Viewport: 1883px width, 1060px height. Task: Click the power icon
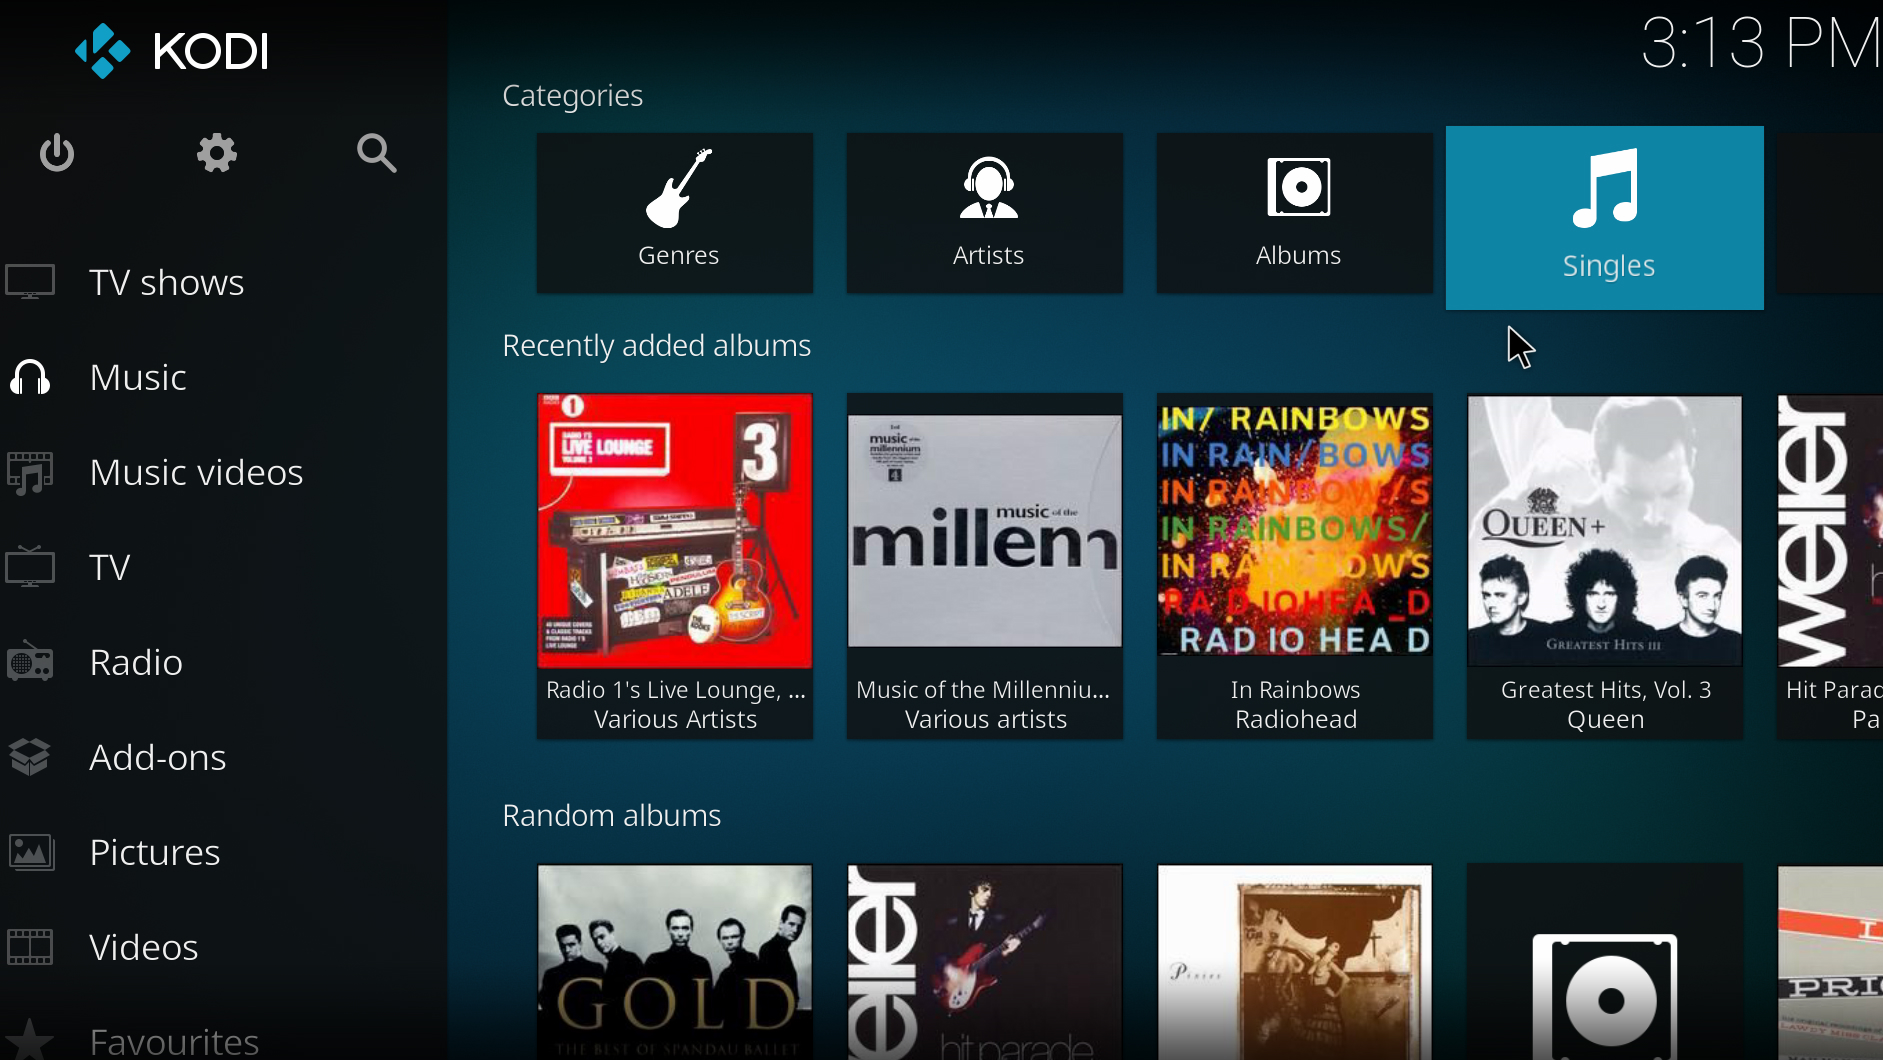pos(57,153)
